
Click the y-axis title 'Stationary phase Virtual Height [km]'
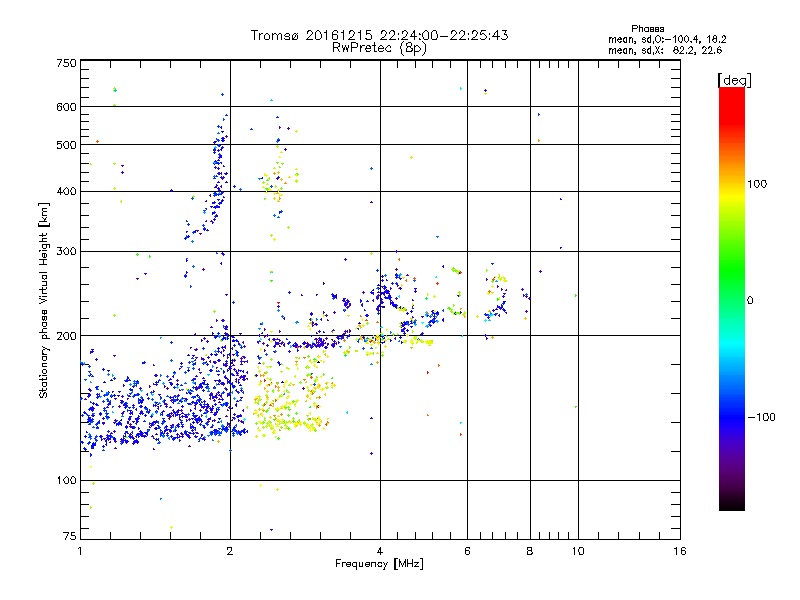tap(43, 301)
